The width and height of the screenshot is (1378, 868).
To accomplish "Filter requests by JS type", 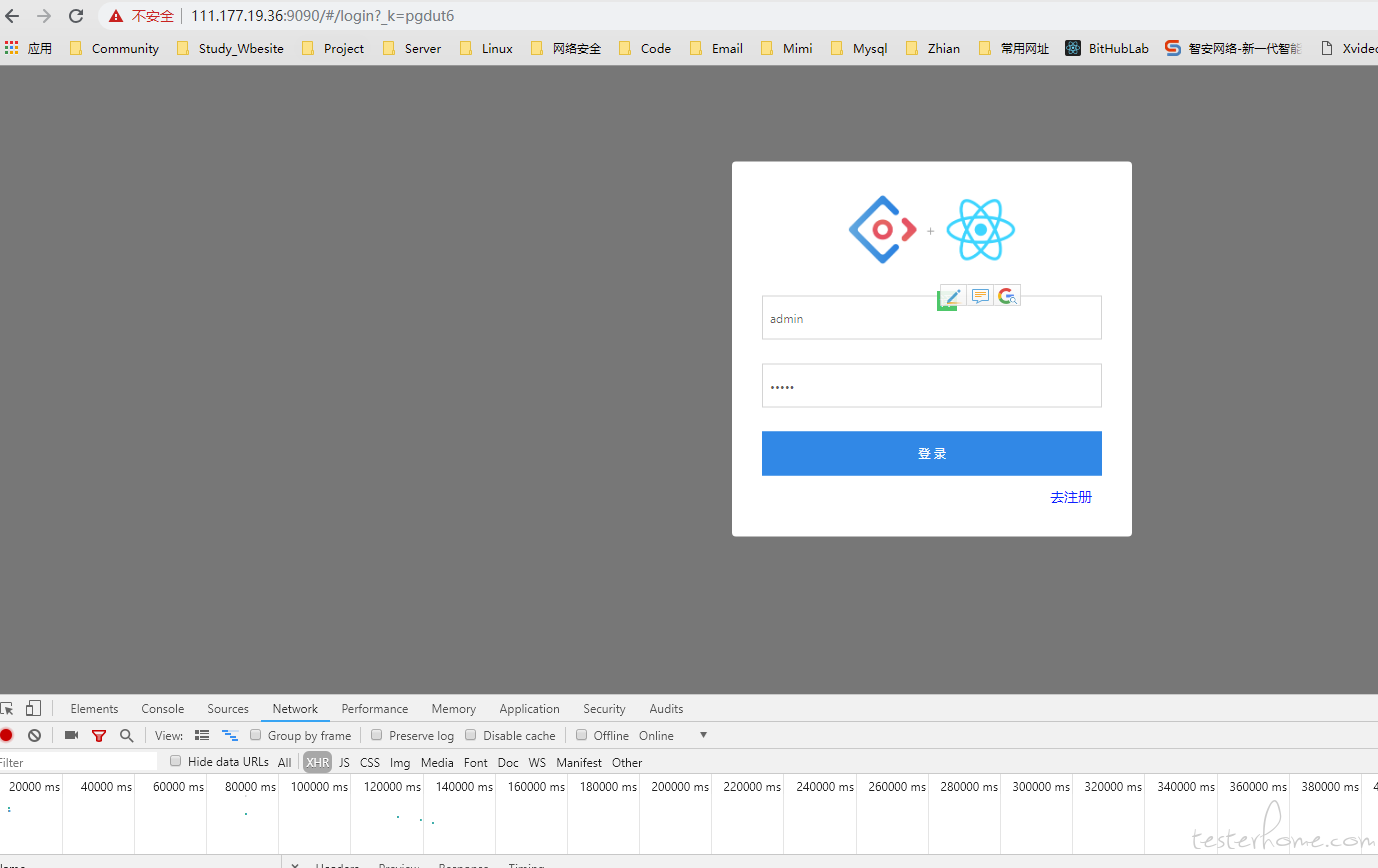I will 344,762.
